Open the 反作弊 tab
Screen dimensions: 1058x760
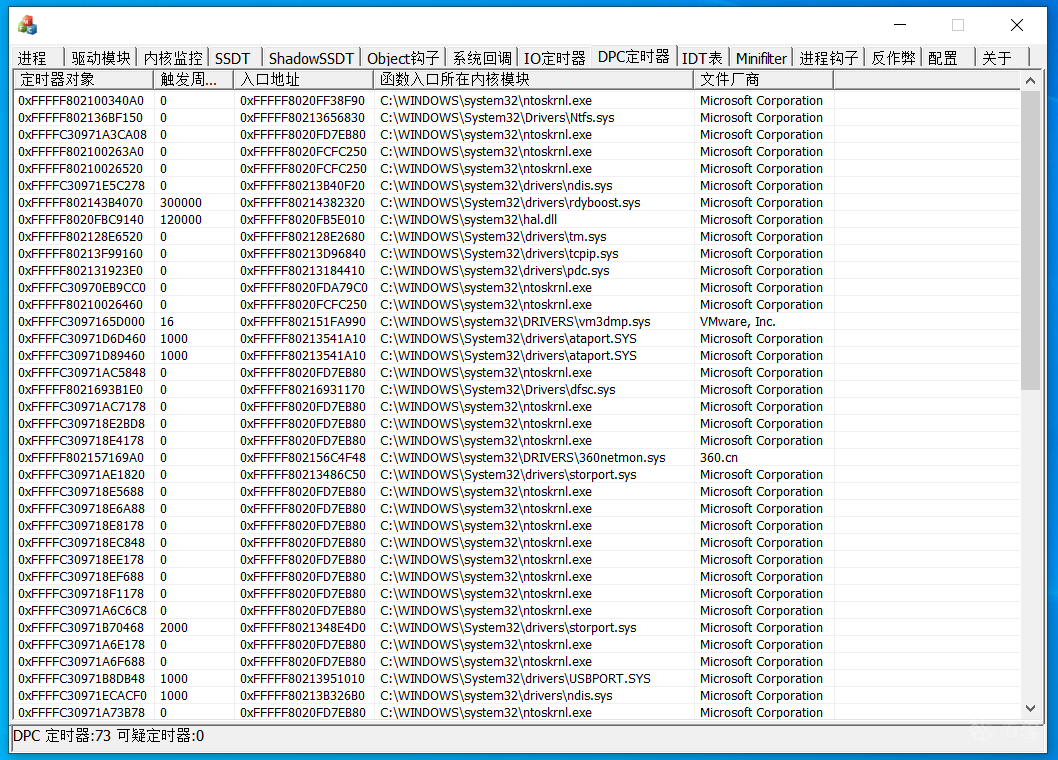pyautogui.click(x=893, y=58)
